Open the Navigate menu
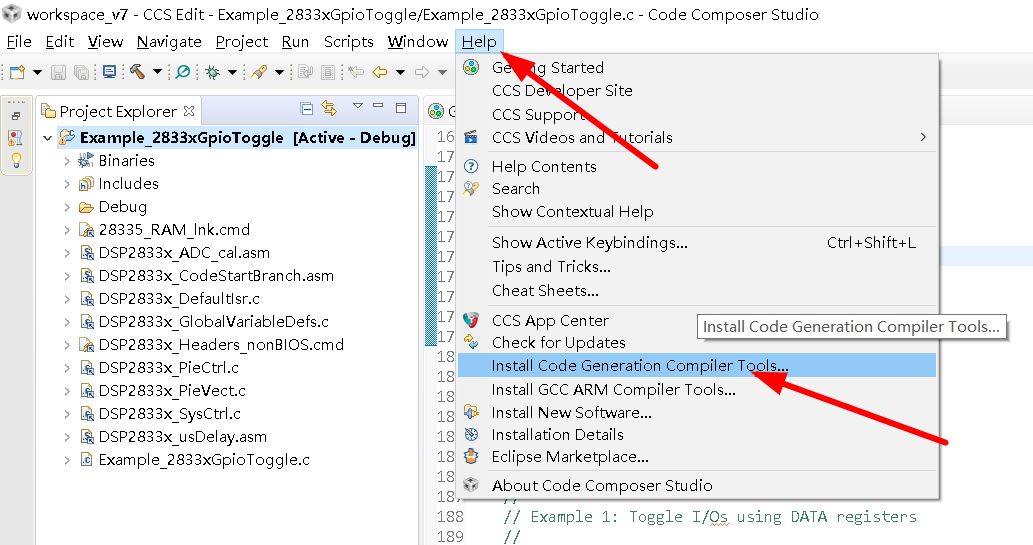Image resolution: width=1033 pixels, height=545 pixels. [169, 42]
